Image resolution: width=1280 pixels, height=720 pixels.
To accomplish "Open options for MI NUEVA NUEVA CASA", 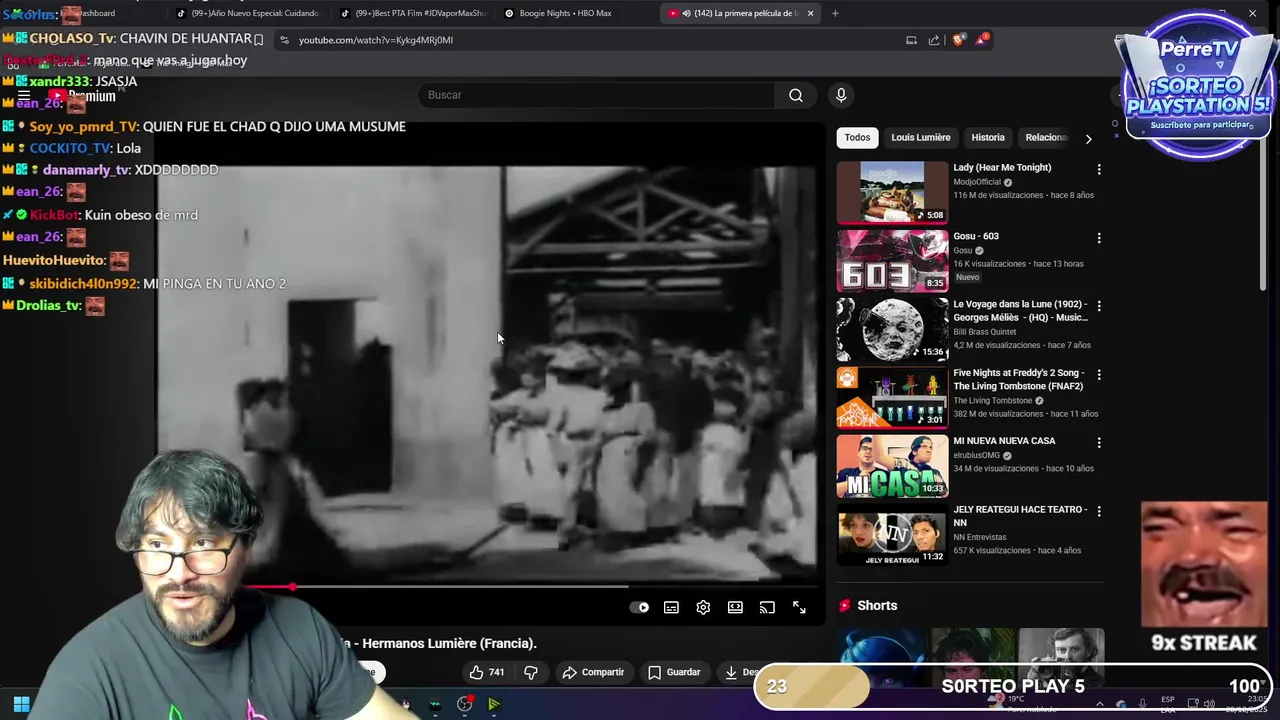I will pos(1099,443).
